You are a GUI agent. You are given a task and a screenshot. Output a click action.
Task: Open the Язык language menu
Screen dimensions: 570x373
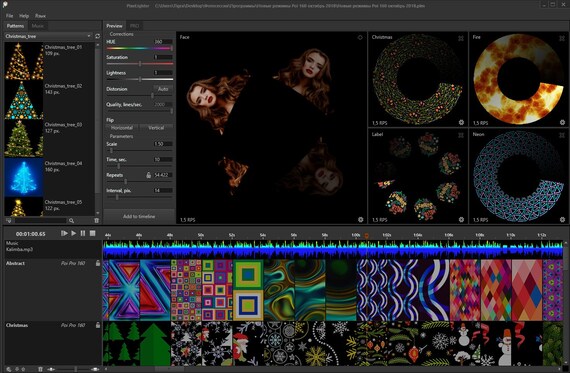click(40, 16)
